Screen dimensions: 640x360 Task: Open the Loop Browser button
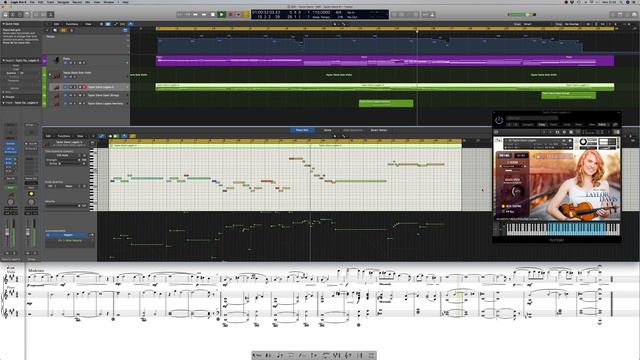pos(627,14)
